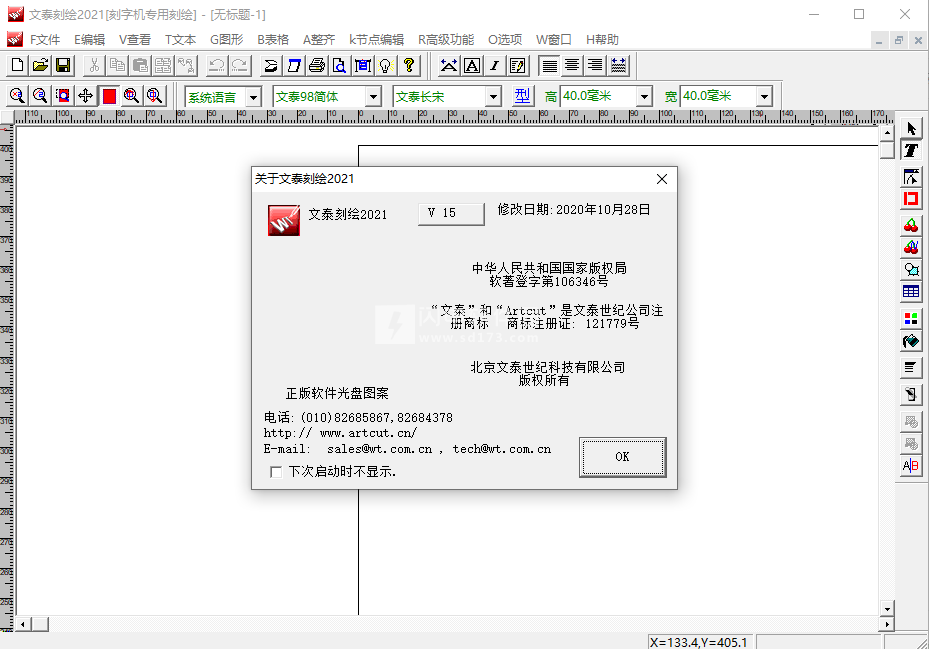929x649 pixels.
Task: Close the 关于文泰刻绘2021 dialog
Action: click(662, 179)
